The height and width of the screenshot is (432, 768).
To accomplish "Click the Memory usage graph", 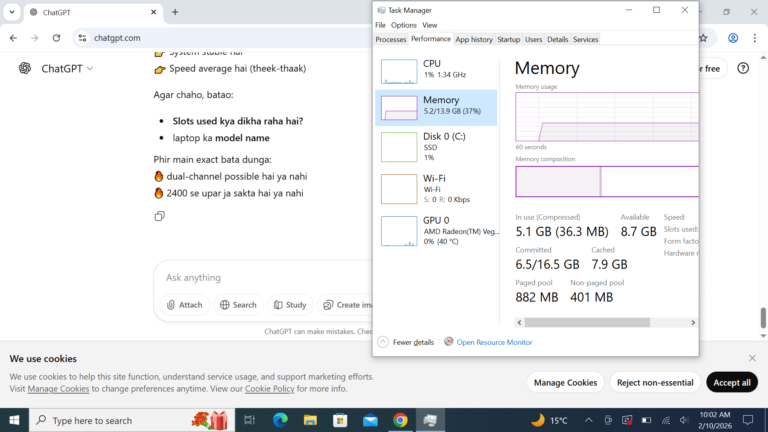I will 607,117.
